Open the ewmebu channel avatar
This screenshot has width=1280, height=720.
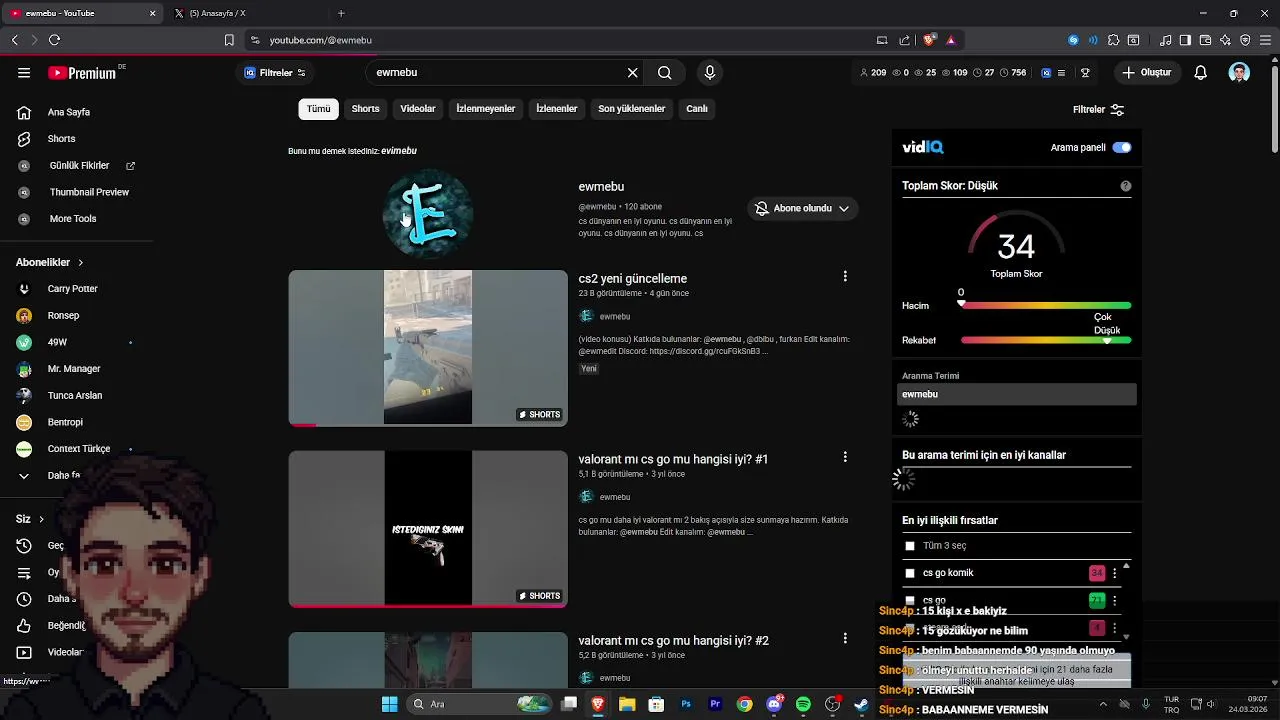[428, 214]
